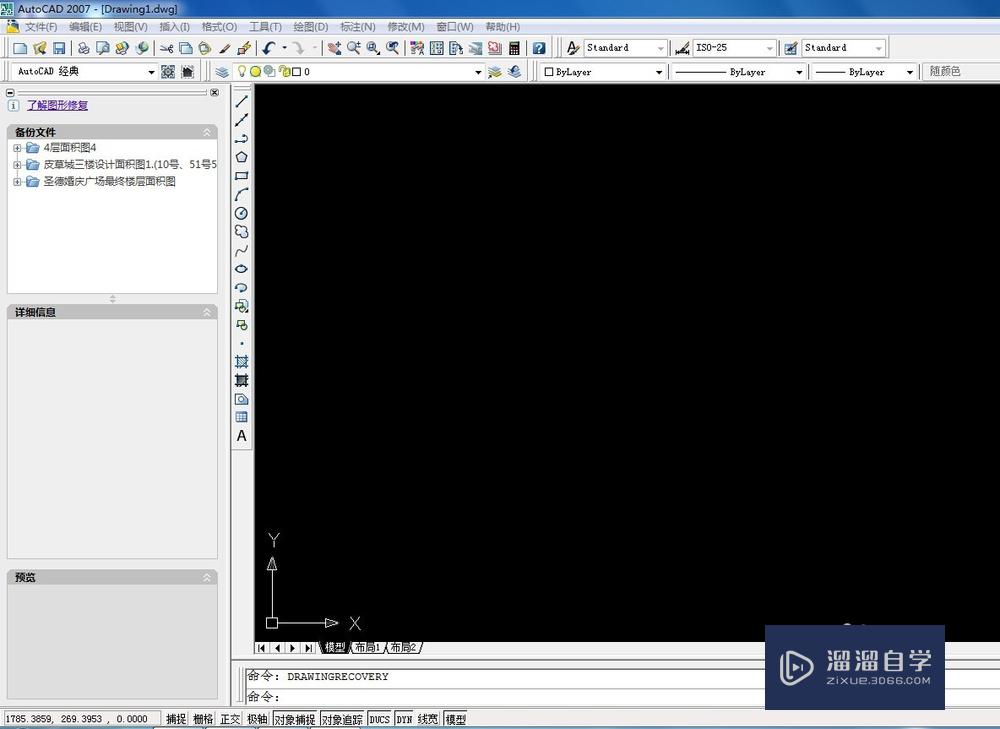Click the 模型 button in status bar
This screenshot has width=1000, height=729.
(x=455, y=719)
